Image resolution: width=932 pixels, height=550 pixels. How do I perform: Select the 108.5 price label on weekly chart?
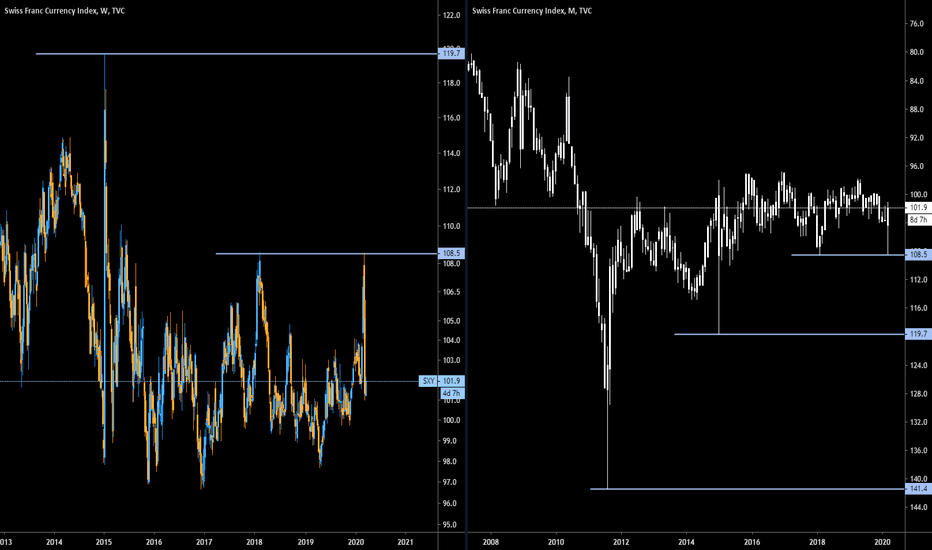(x=451, y=253)
